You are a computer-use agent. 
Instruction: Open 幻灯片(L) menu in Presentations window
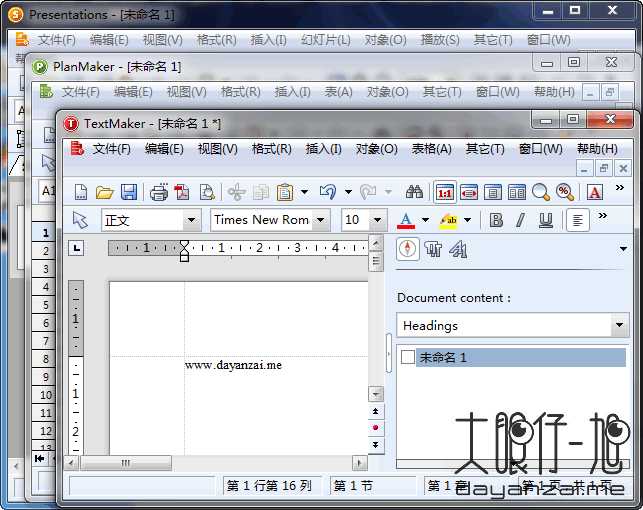pyautogui.click(x=326, y=40)
